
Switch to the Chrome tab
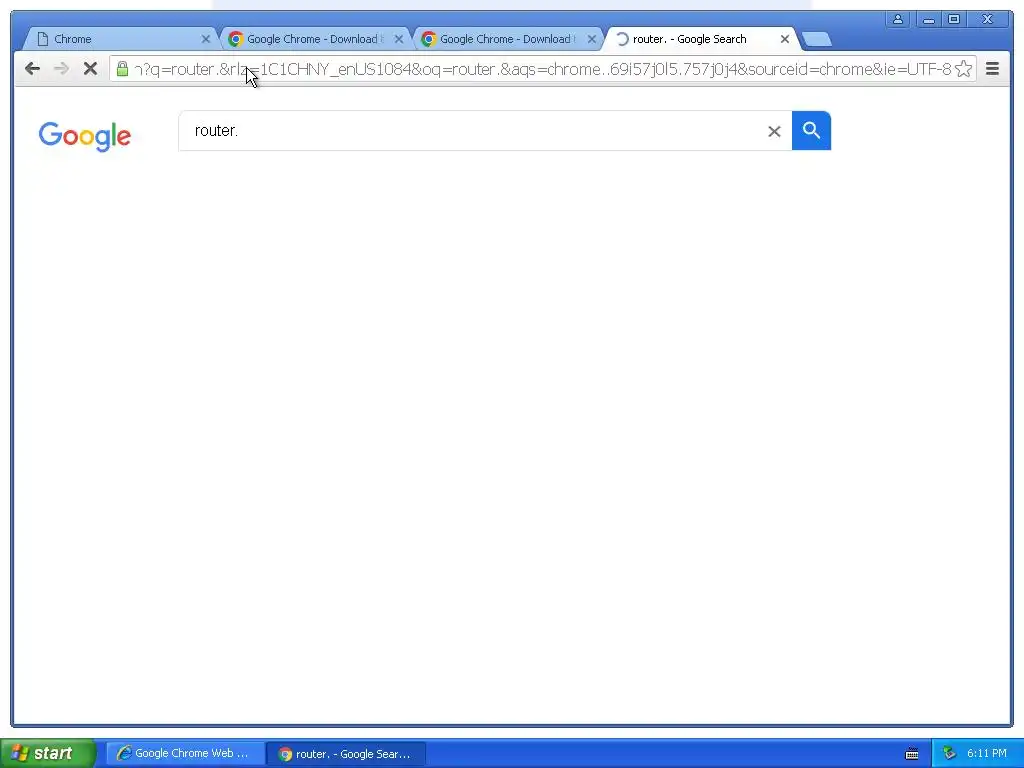click(x=118, y=39)
